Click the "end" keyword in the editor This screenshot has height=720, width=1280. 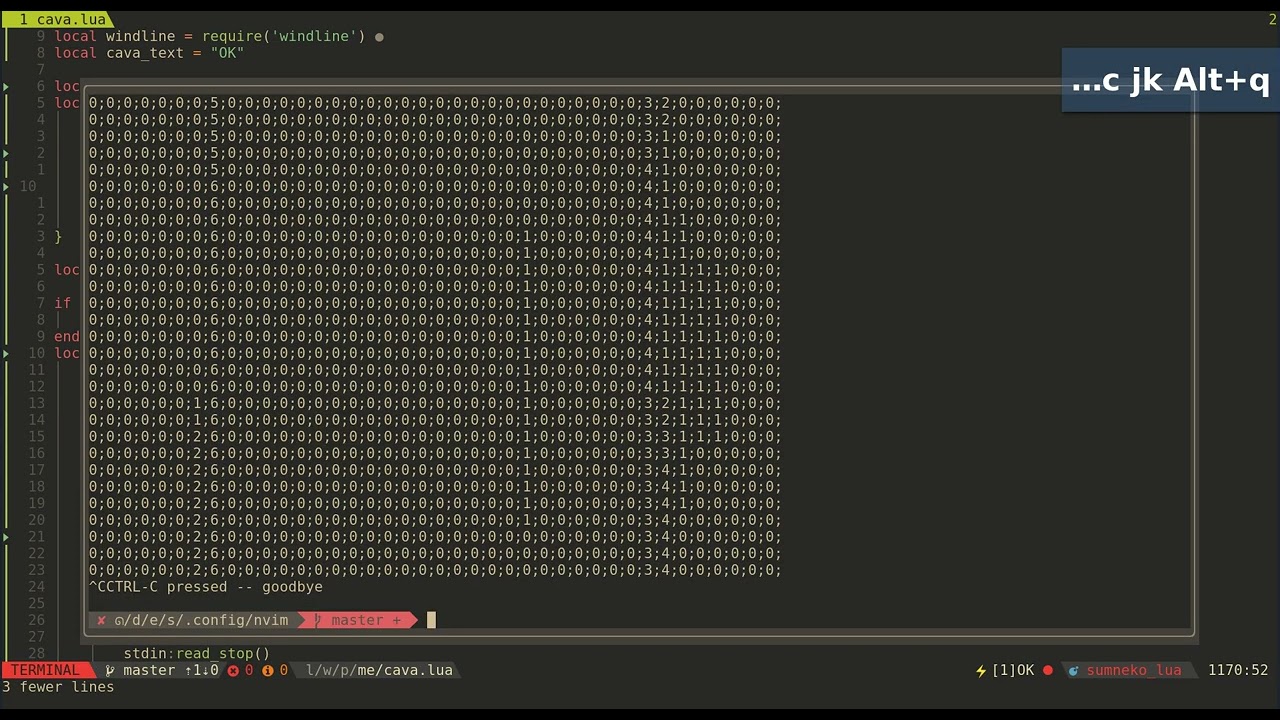click(66, 337)
